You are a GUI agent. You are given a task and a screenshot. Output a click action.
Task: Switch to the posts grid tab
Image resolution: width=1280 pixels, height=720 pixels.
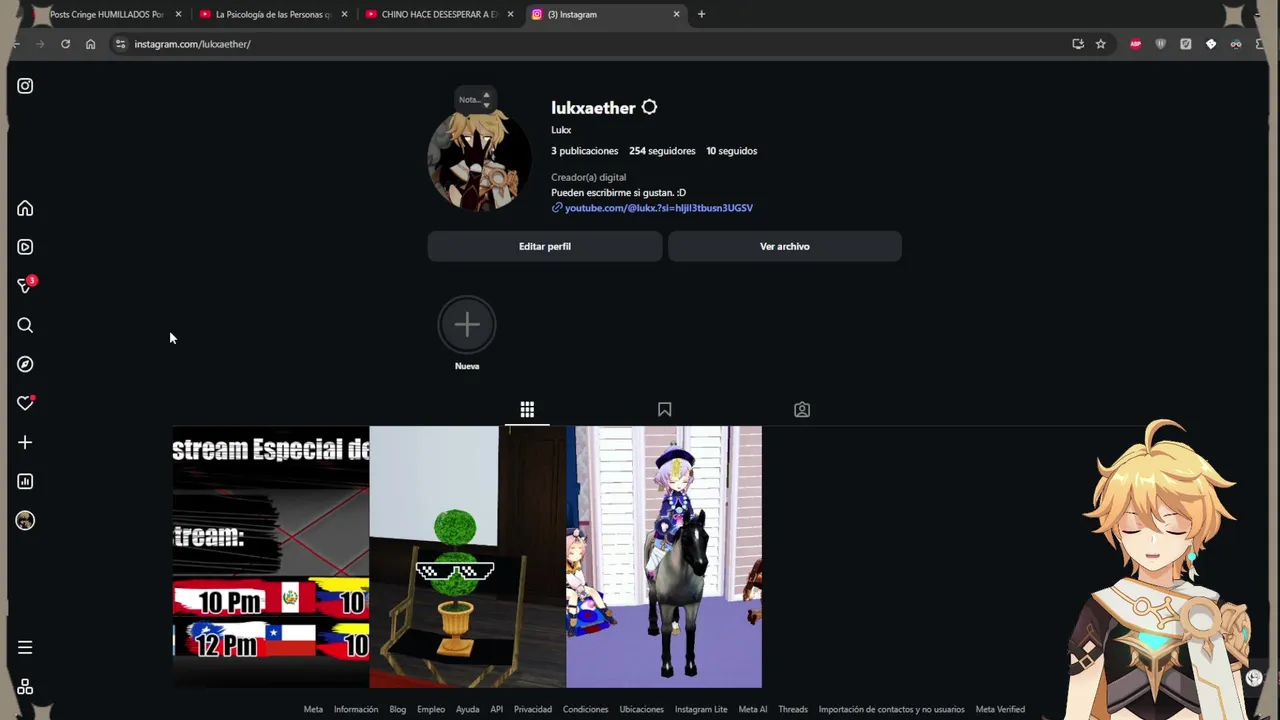click(x=527, y=409)
